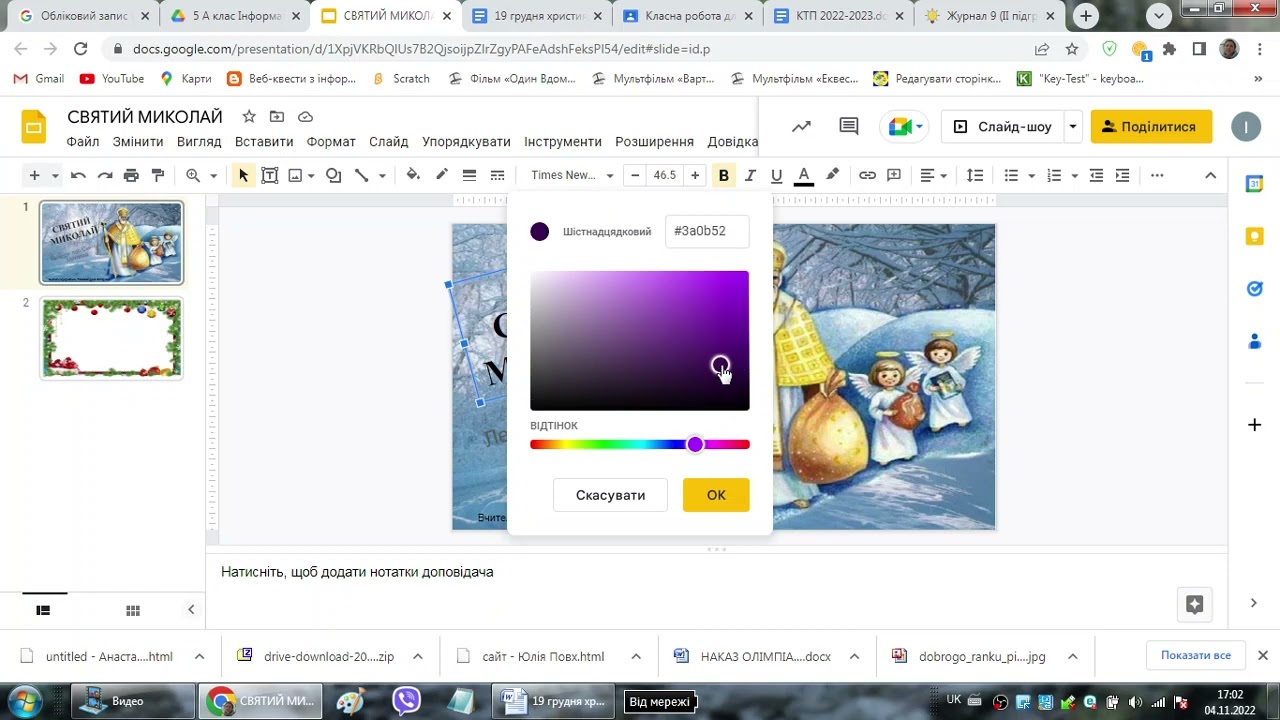Click the Windows Start button
Image resolution: width=1280 pixels, height=720 pixels.
(24, 701)
